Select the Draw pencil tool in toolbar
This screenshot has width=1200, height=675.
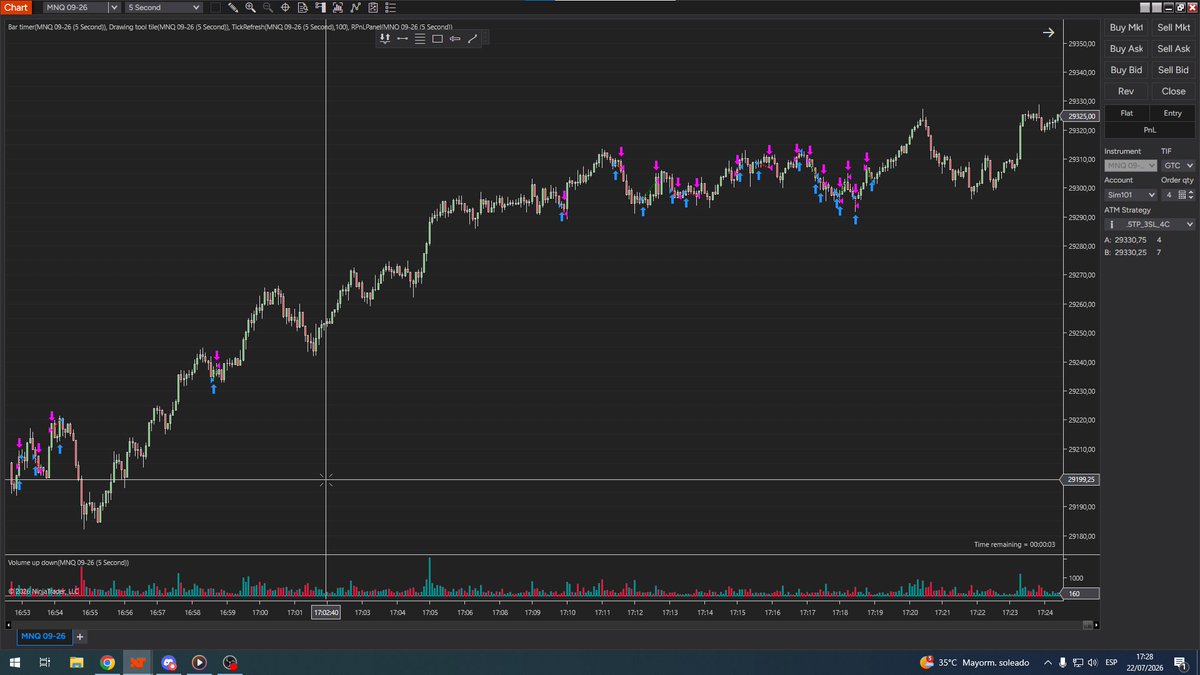232,7
